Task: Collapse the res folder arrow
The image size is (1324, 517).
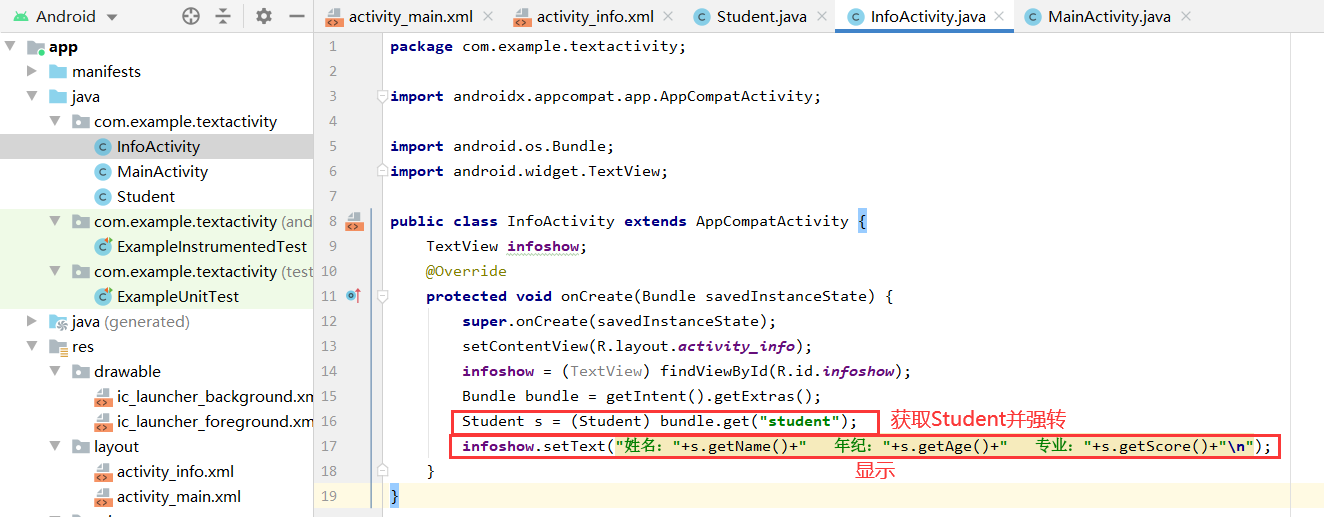Action: pyautogui.click(x=32, y=347)
